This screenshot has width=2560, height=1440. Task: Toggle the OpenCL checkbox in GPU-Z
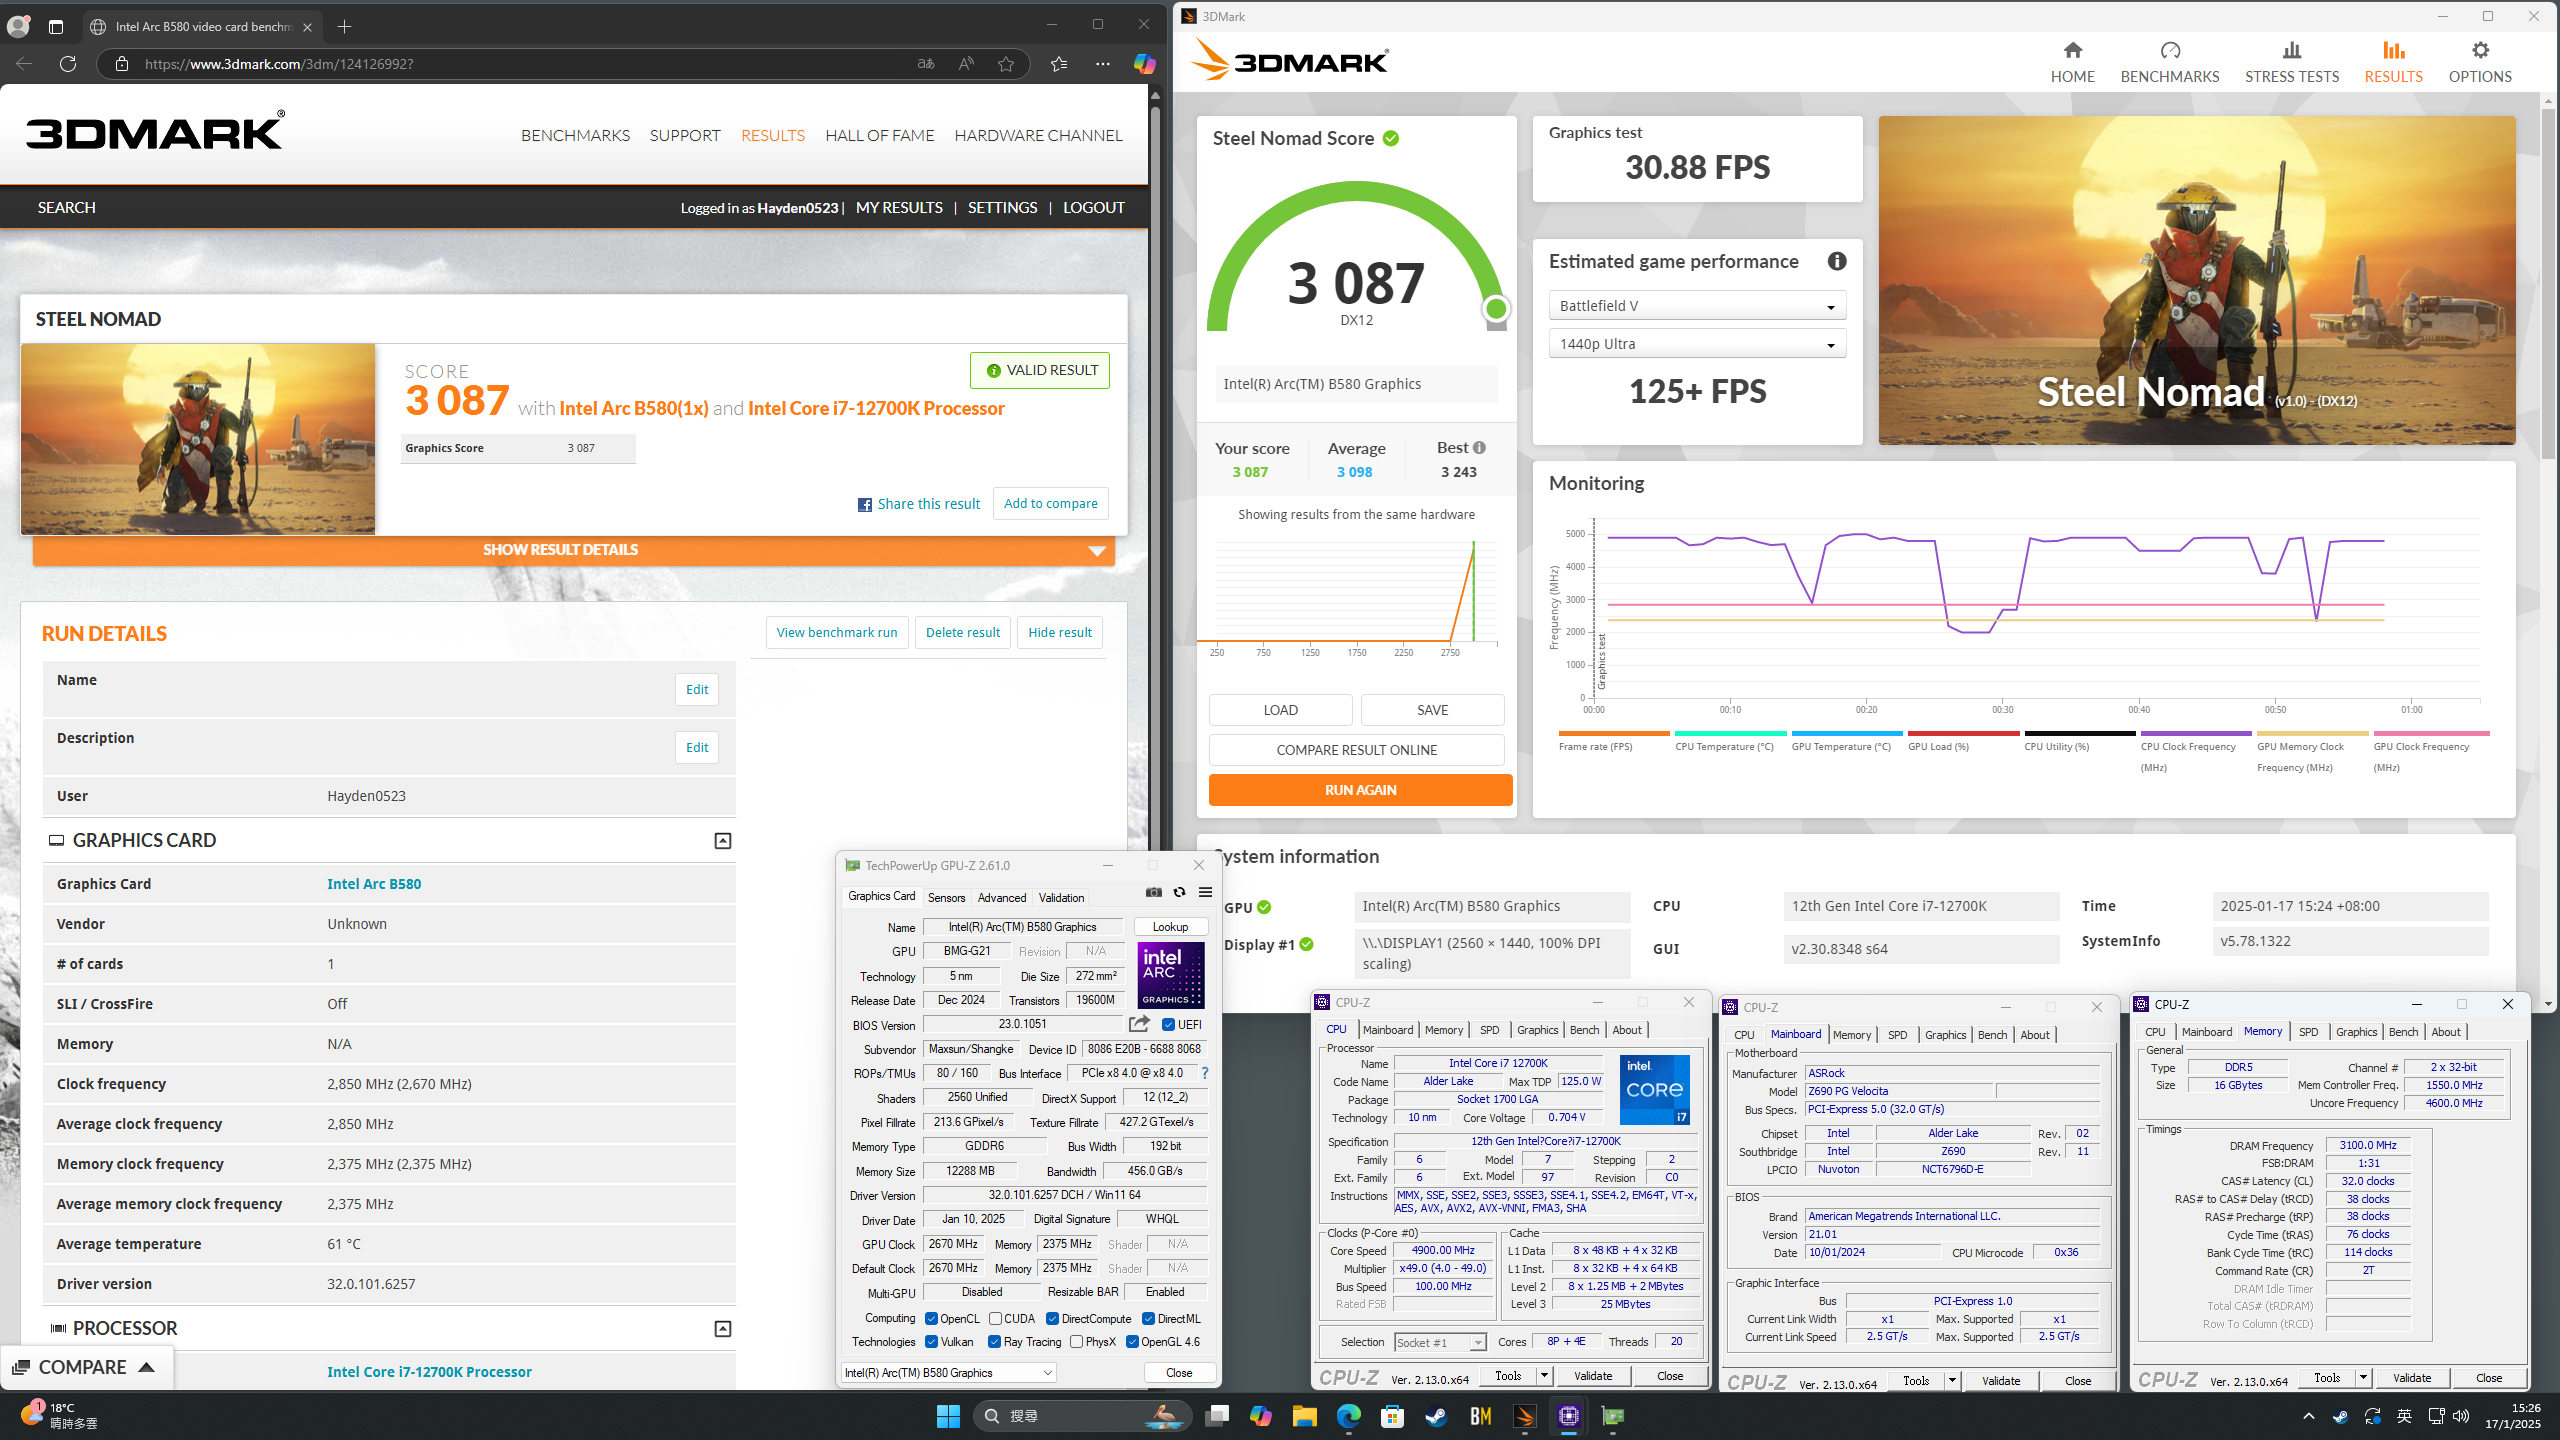click(x=931, y=1318)
